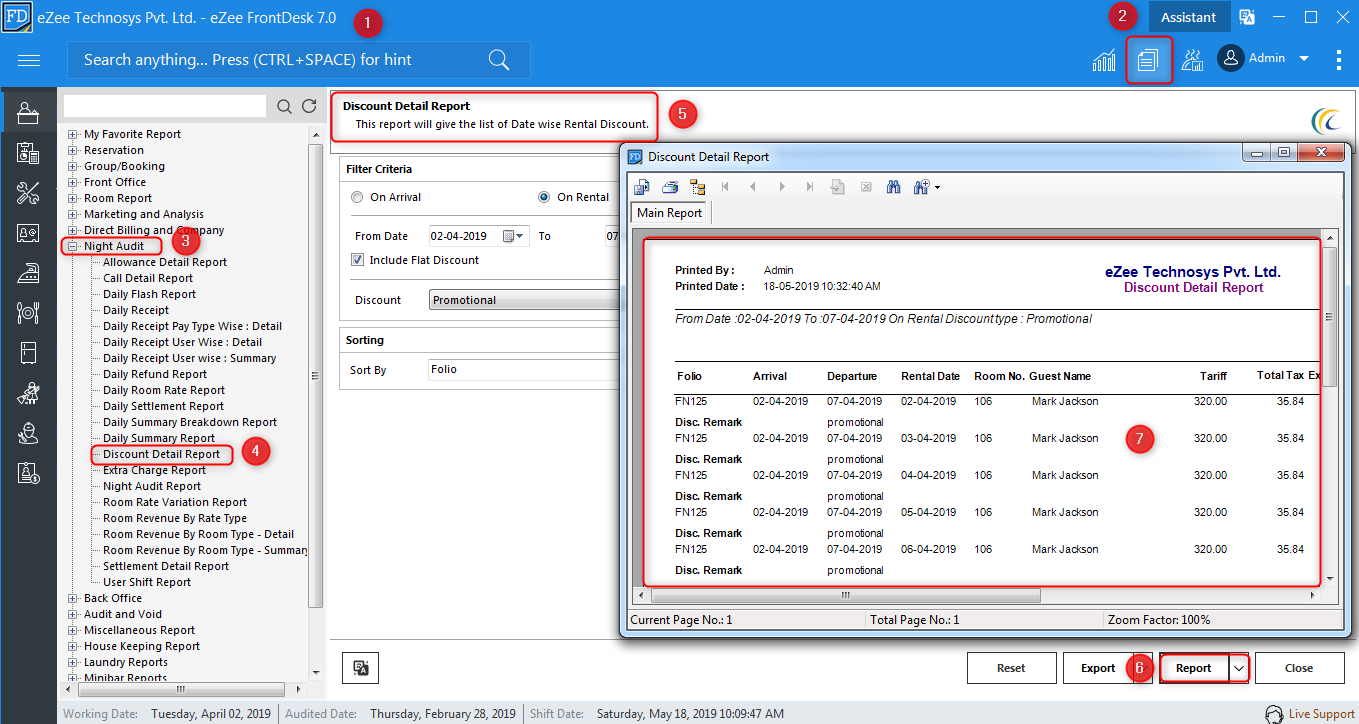The image size is (1359, 724).
Task: Open the bar chart analytics icon
Action: 1104,60
